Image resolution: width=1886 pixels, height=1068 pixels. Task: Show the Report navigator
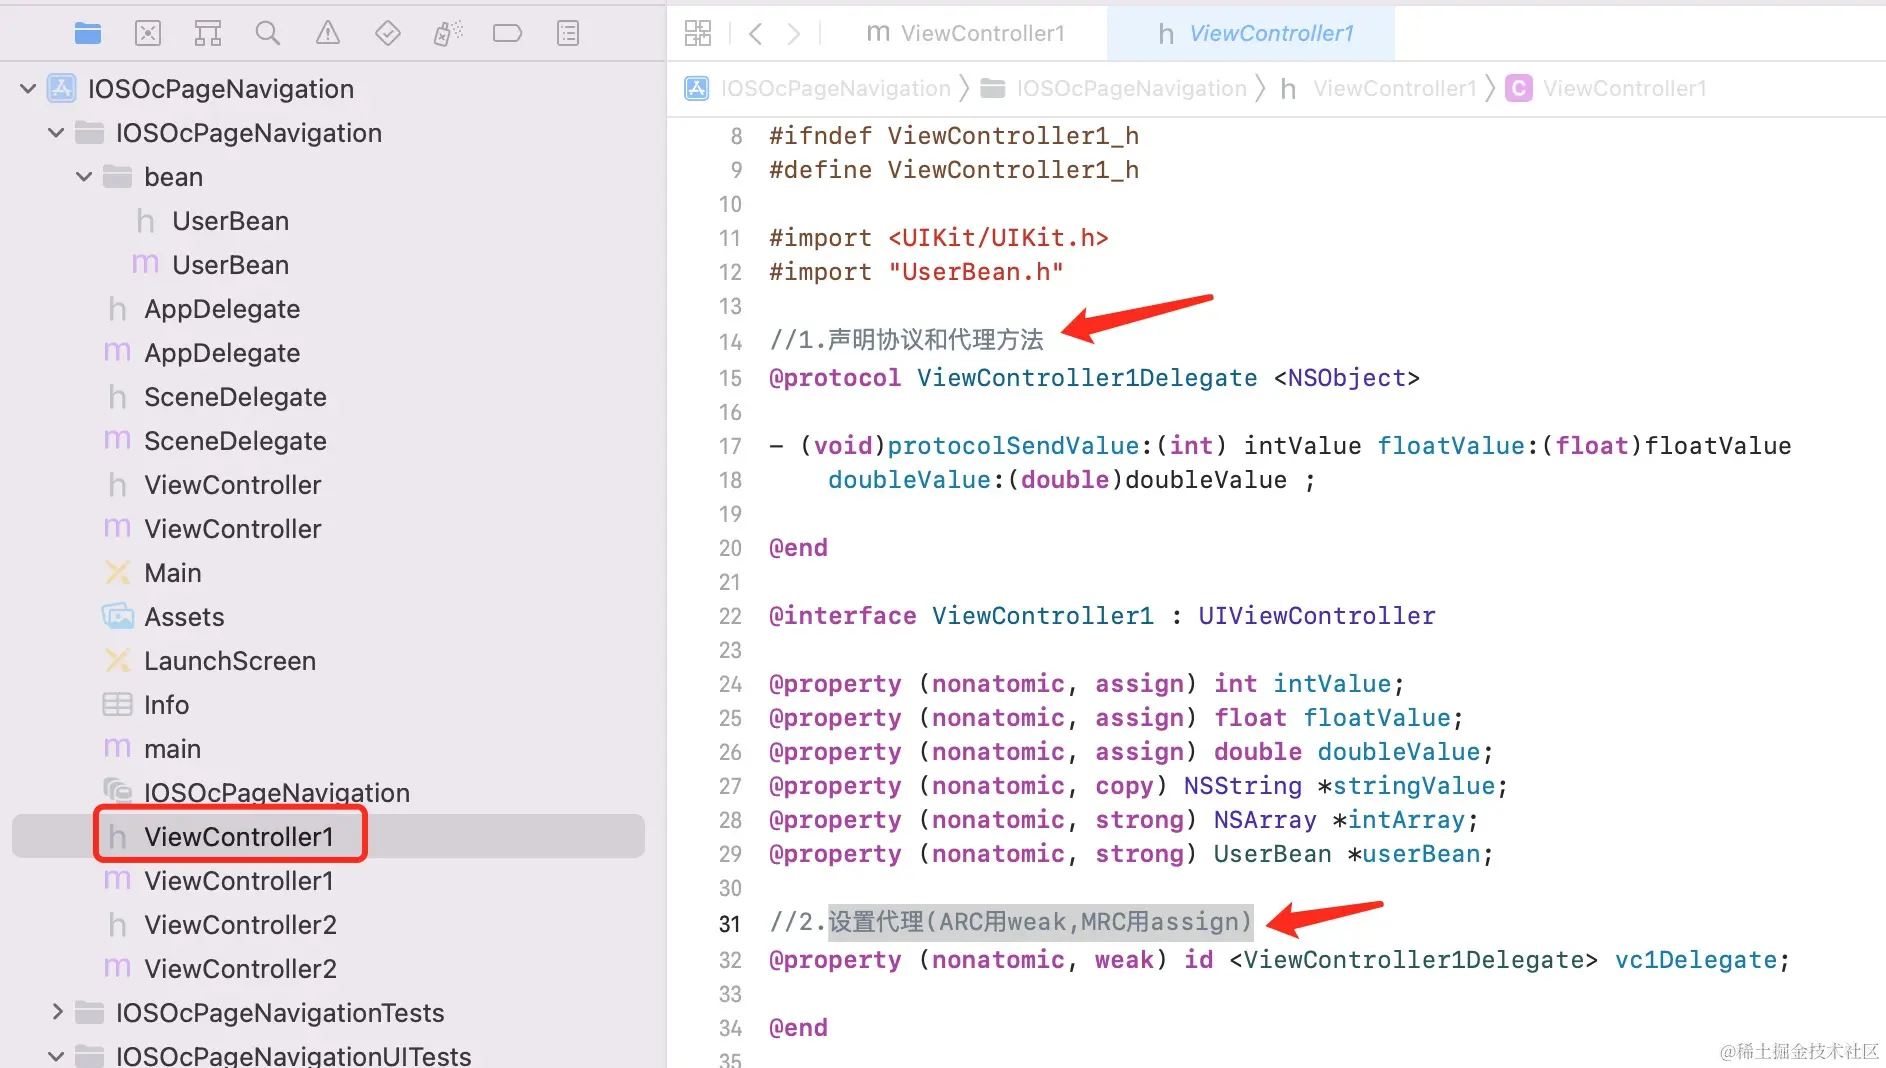tap(568, 33)
